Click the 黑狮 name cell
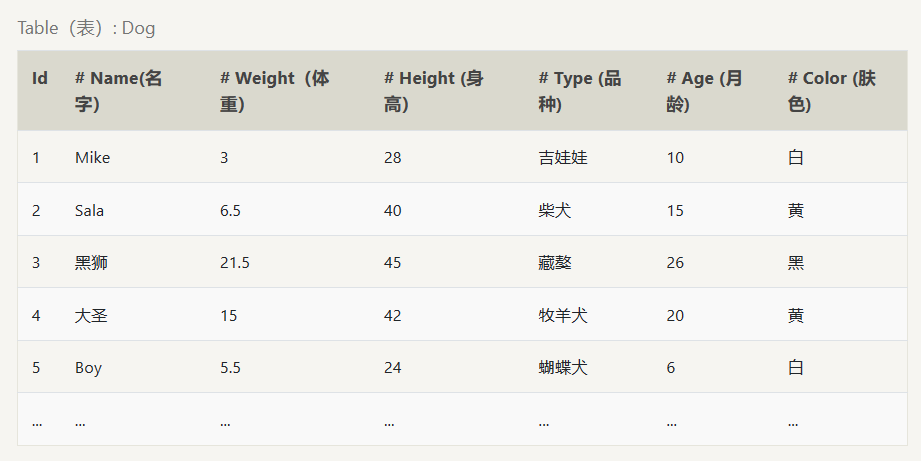The height and width of the screenshot is (461, 921). tap(91, 263)
